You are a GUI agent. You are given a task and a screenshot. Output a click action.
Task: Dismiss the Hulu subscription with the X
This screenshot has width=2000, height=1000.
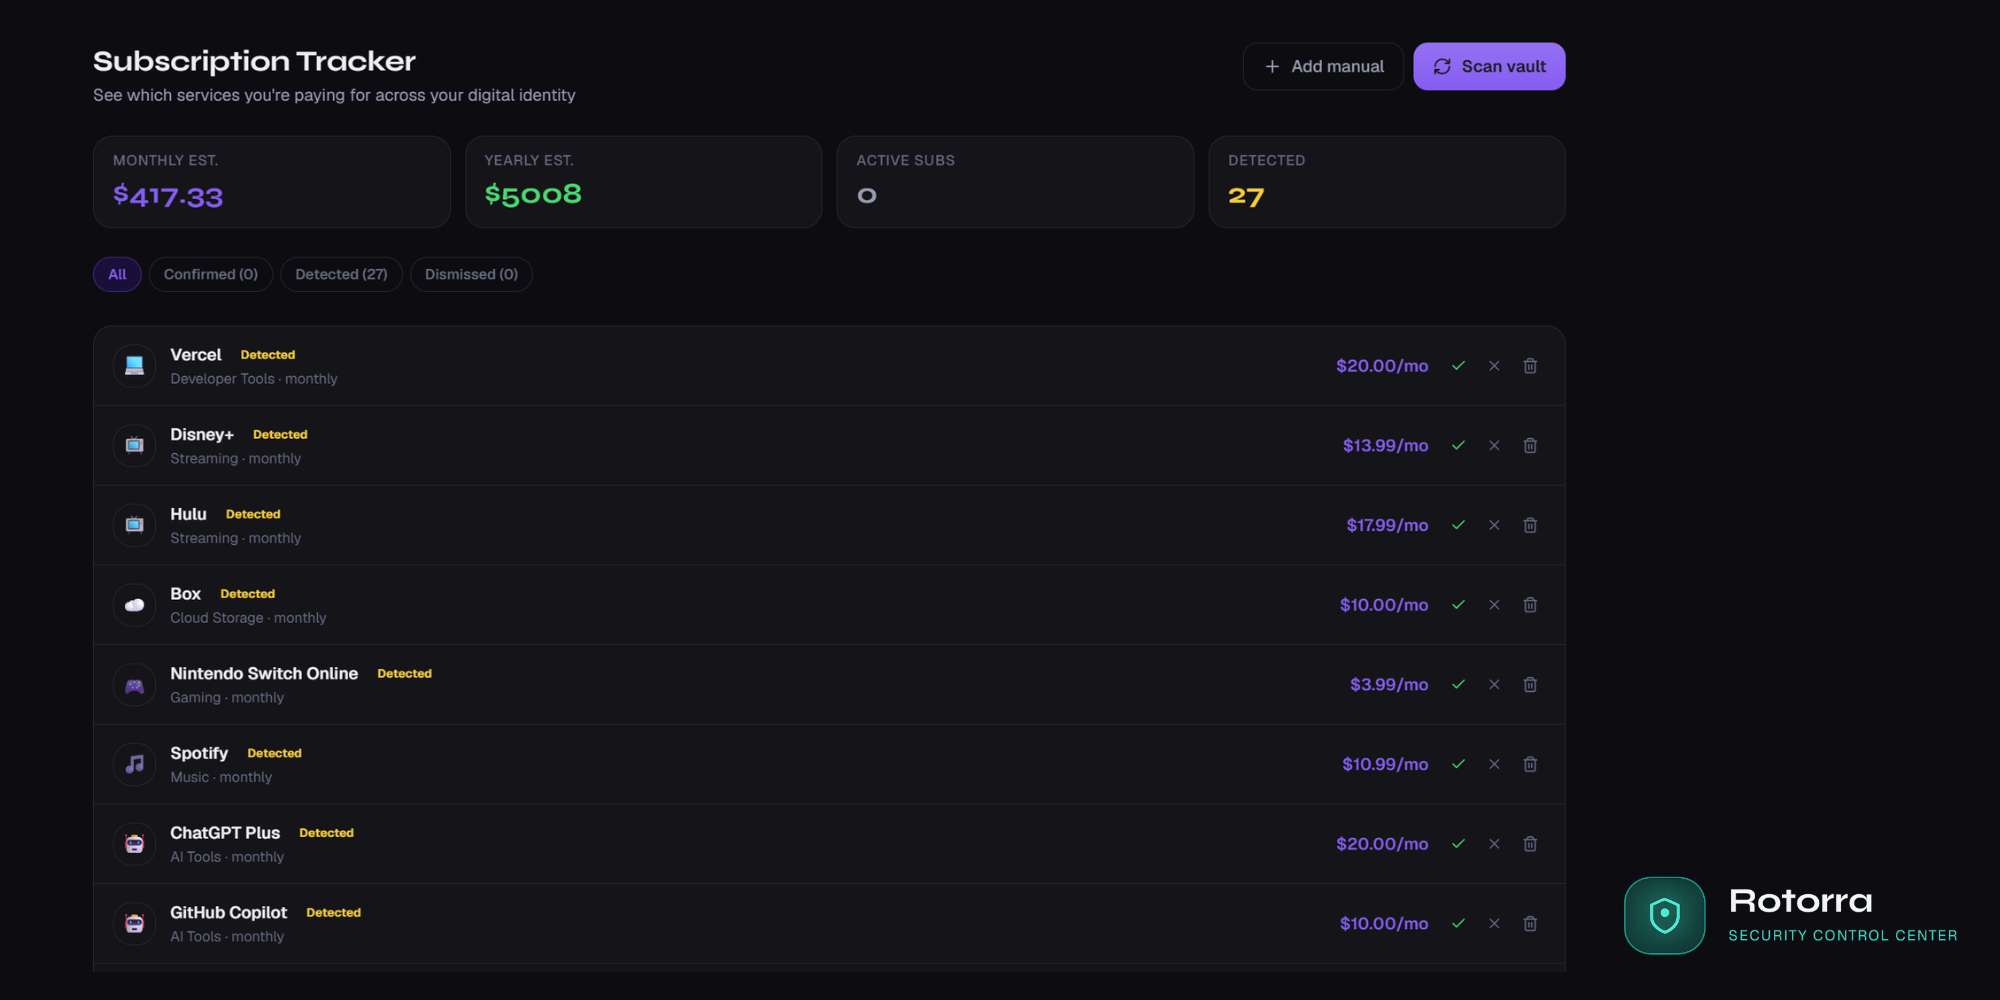(1494, 525)
